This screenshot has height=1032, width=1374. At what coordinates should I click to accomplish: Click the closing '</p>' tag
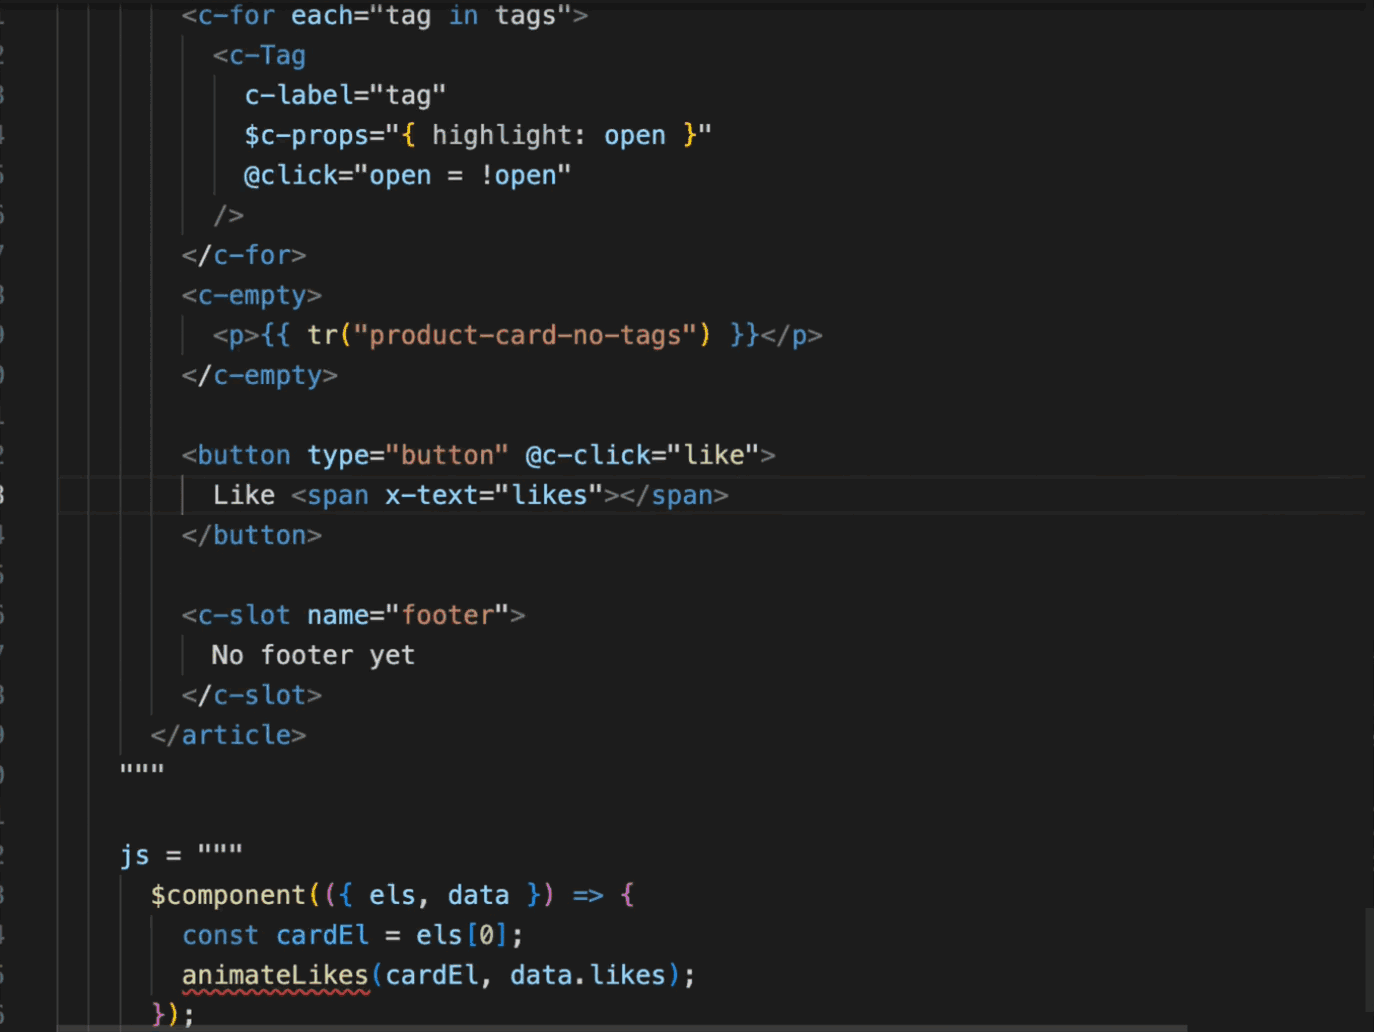click(x=791, y=336)
